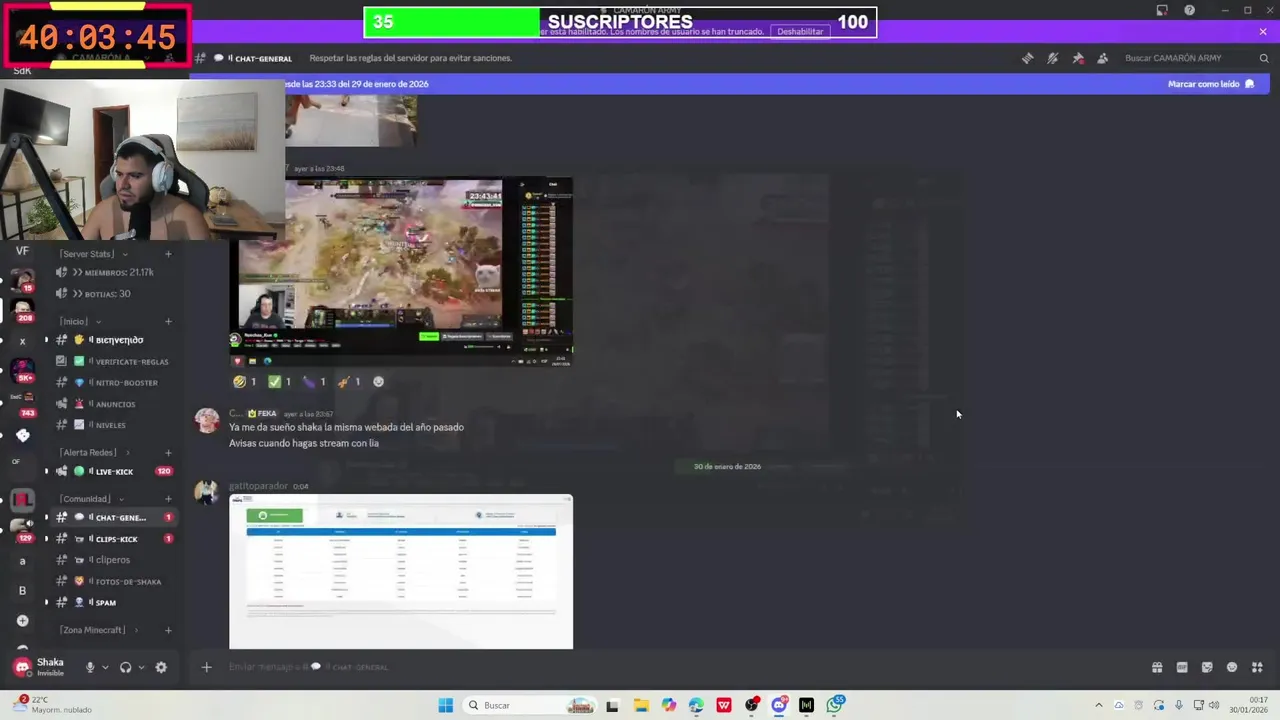Screen dimensions: 1280x720
Task: Open live-kick channel
Action: (115, 471)
